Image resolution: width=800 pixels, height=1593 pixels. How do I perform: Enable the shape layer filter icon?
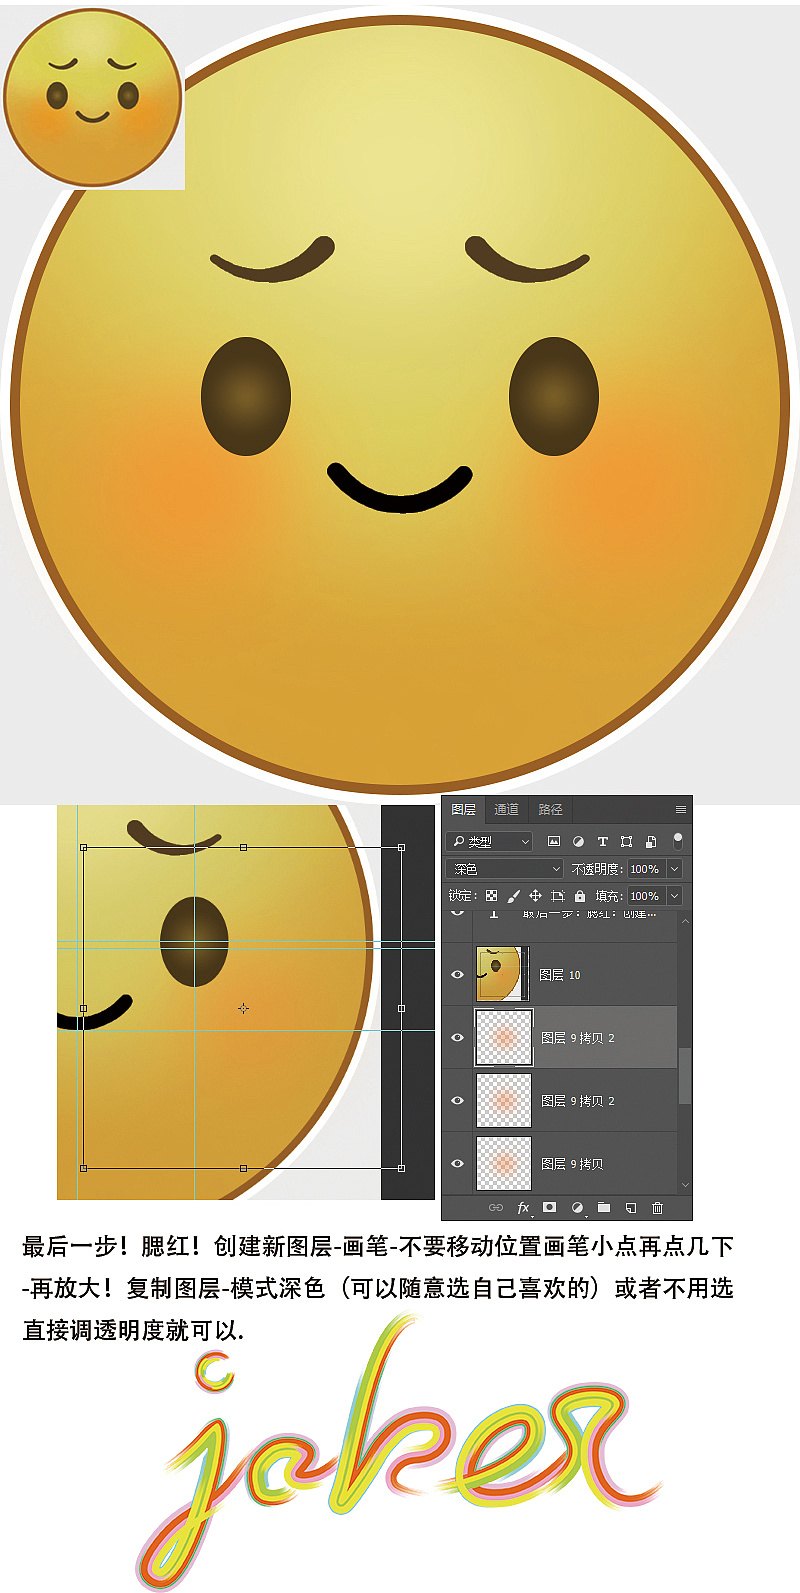[626, 842]
